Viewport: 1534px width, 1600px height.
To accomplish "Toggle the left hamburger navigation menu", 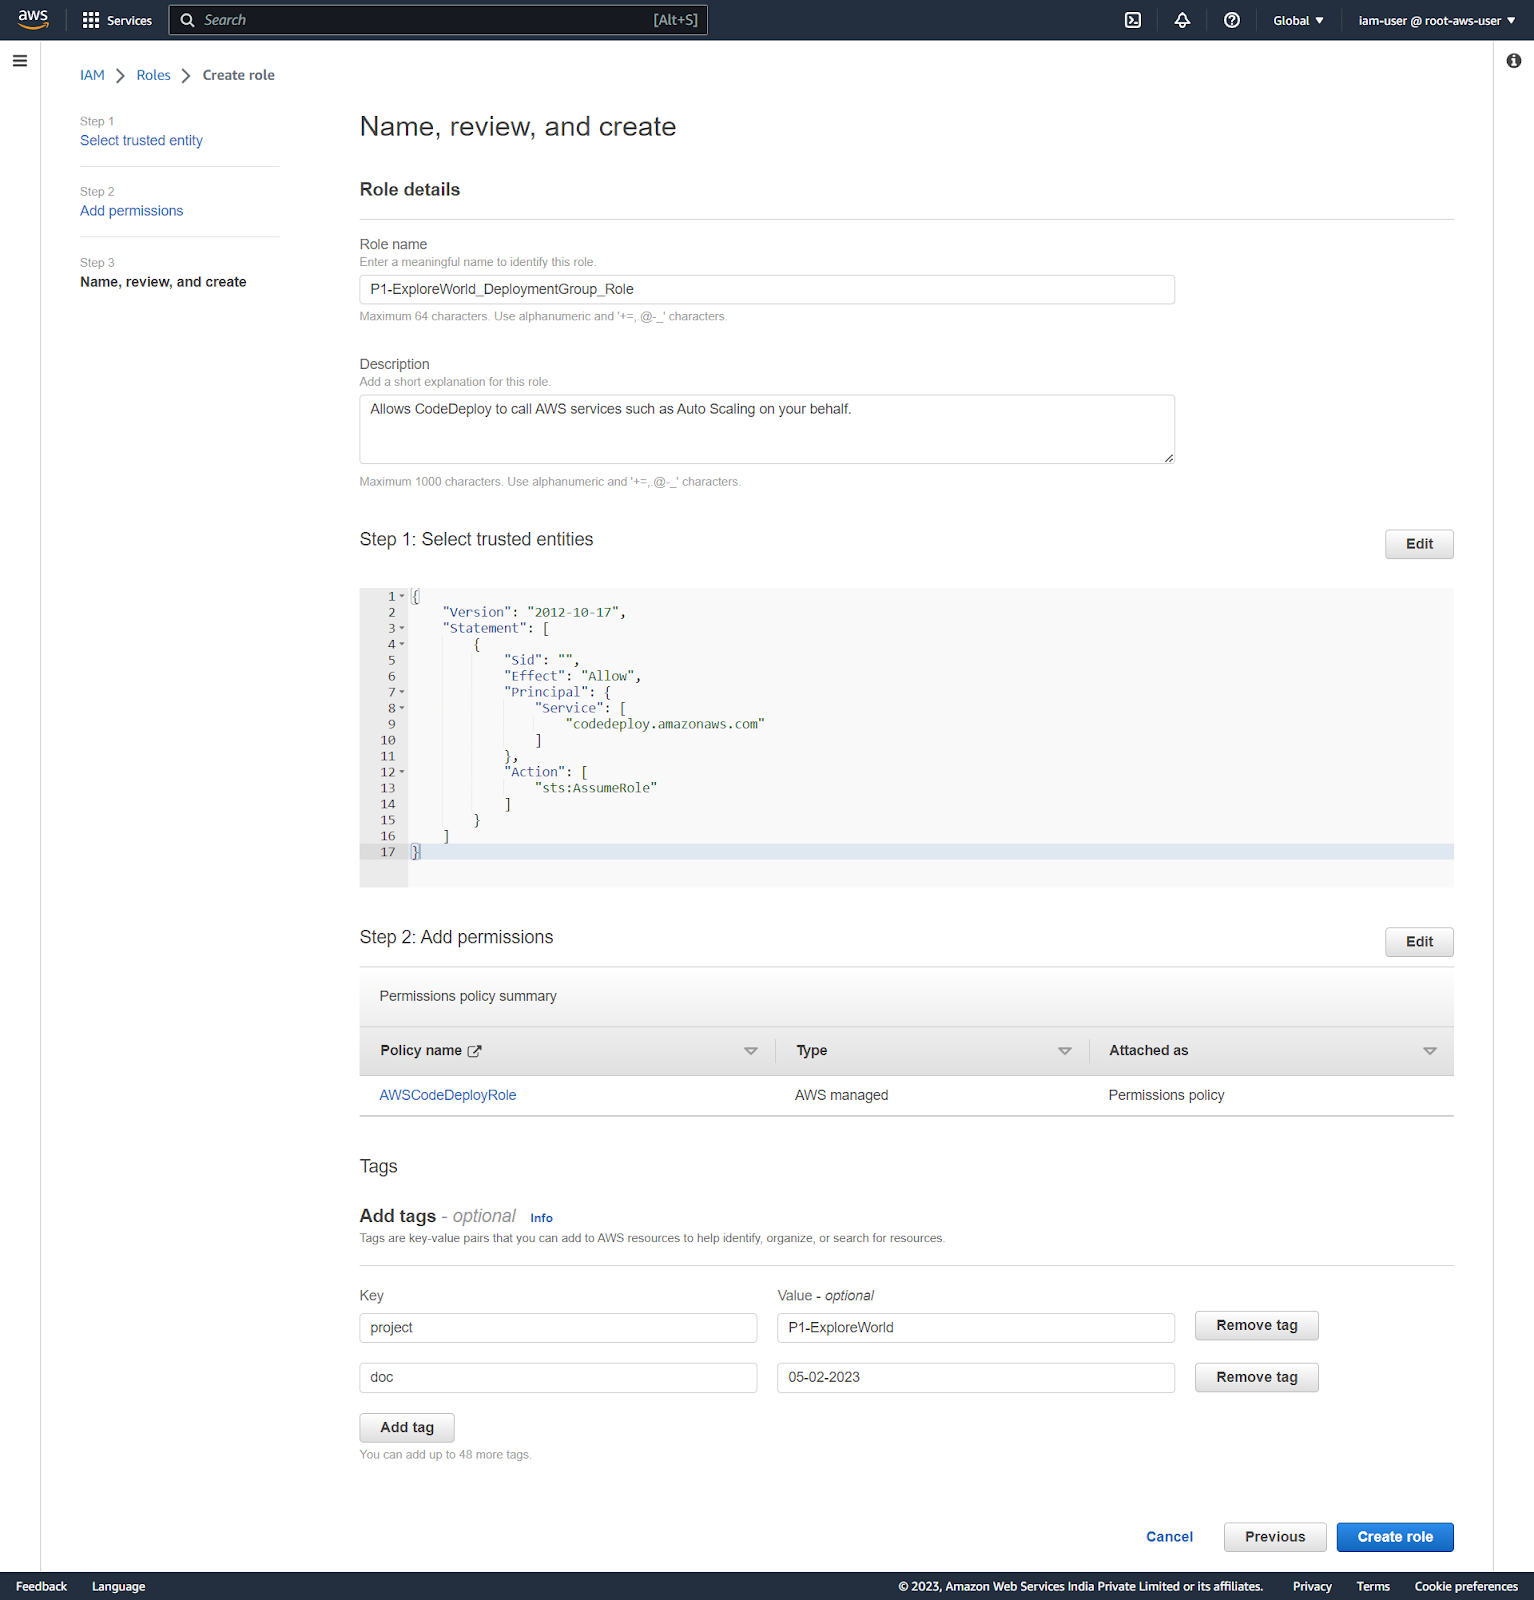I will pos(20,61).
